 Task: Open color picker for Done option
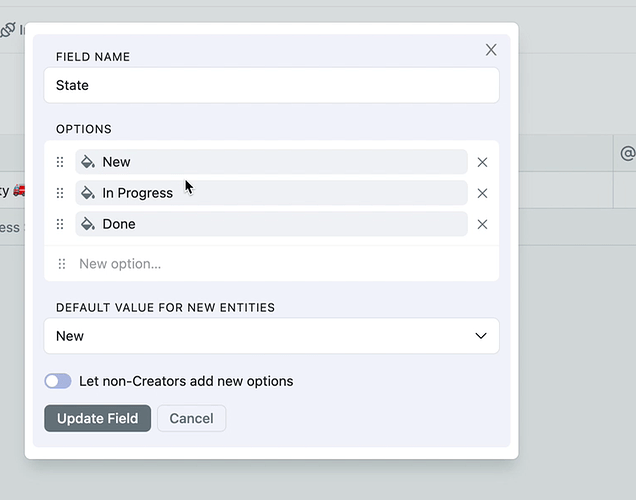click(x=88, y=224)
